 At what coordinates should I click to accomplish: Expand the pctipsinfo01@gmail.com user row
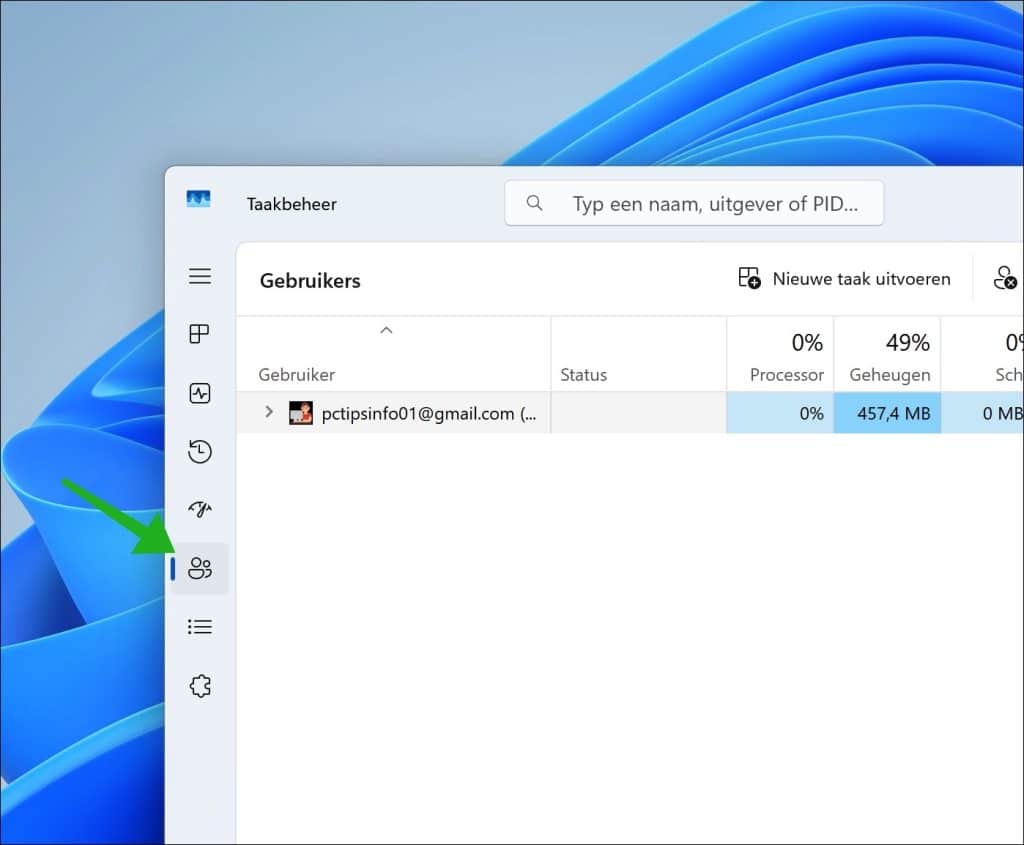point(268,412)
